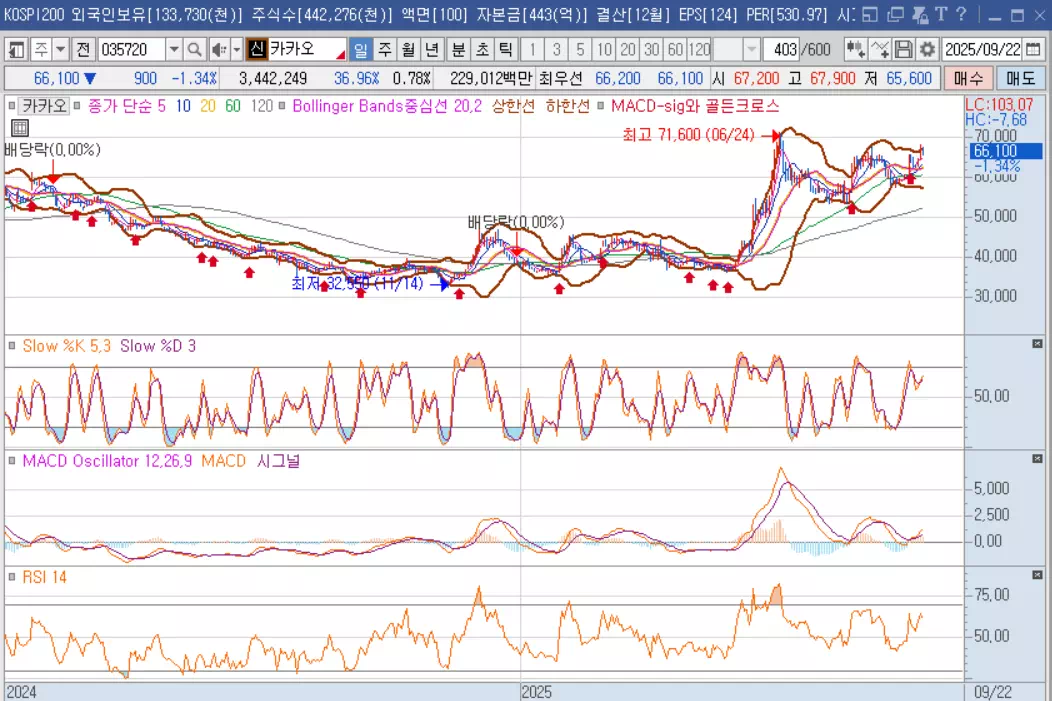Expand the speaker options dropdown arrow
The height and width of the screenshot is (701, 1052).
236,50
